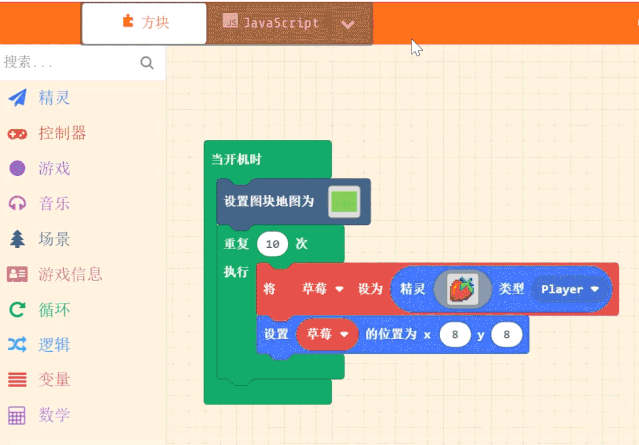Select the 设置 position block label
Screen dimensions: 639x445
[x=276, y=334]
